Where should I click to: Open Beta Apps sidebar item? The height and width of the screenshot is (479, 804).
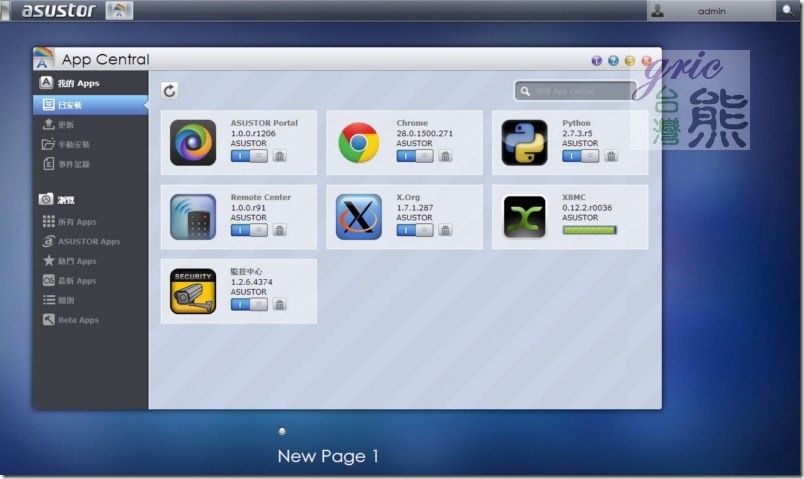(91, 320)
